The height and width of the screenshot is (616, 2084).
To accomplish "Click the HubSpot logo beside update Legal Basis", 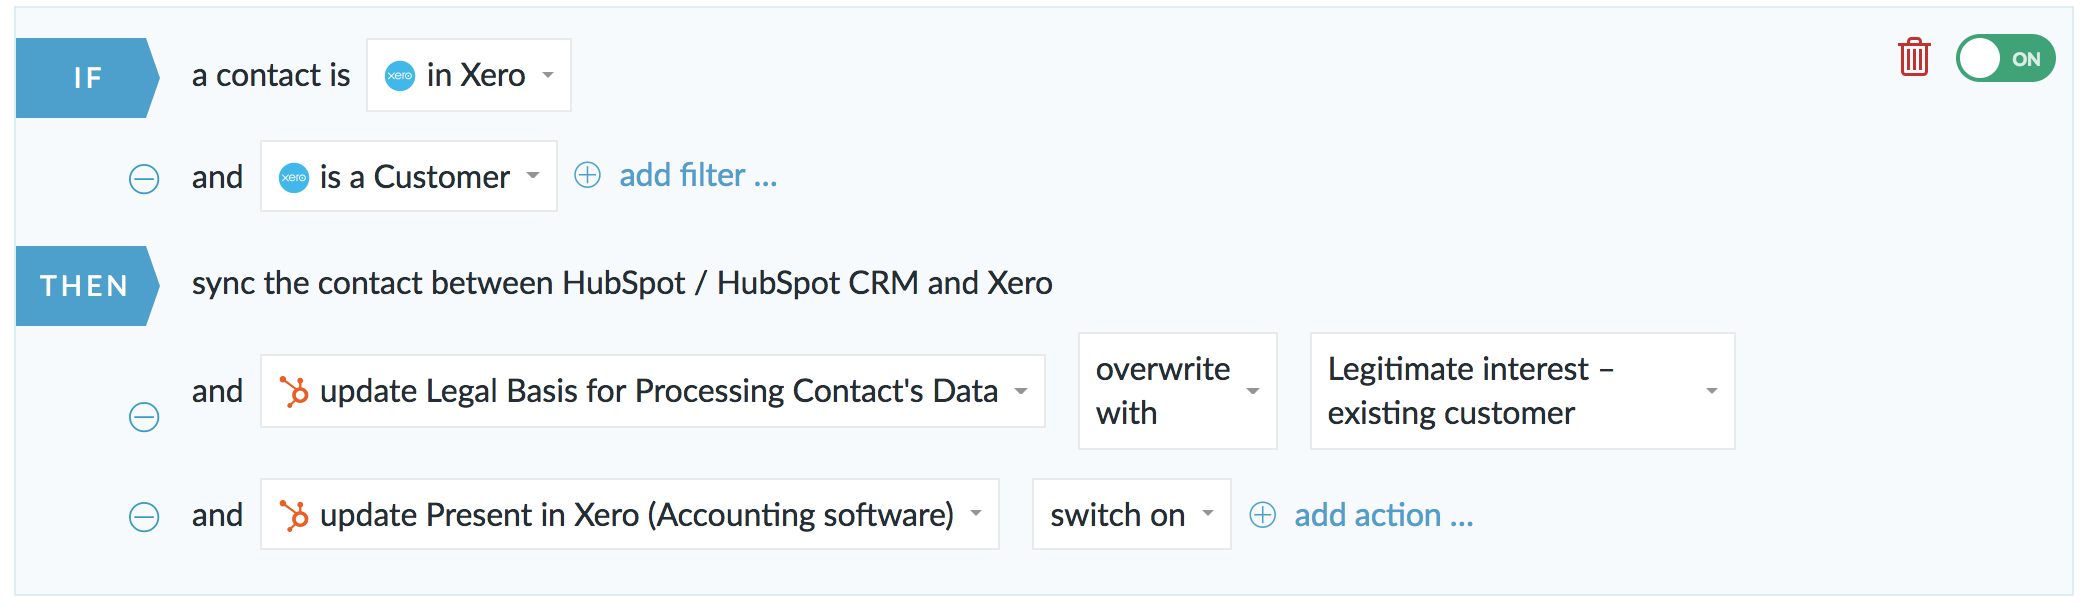I will 294,391.
